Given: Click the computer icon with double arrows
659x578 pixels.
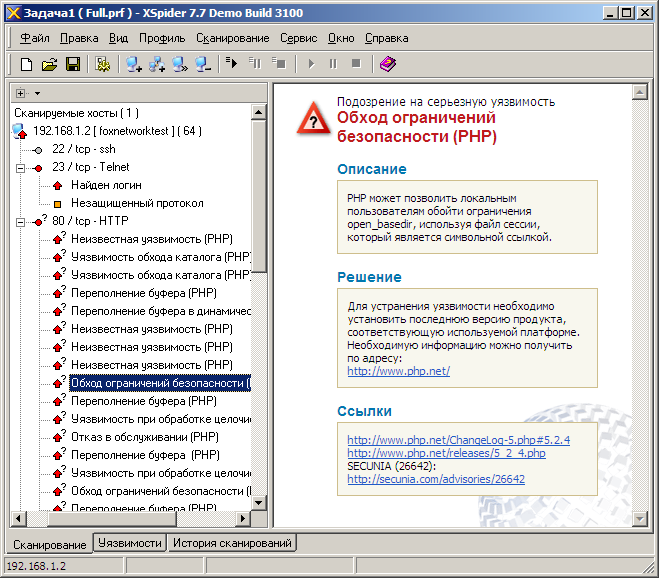Looking at the screenshot, I should [180, 64].
